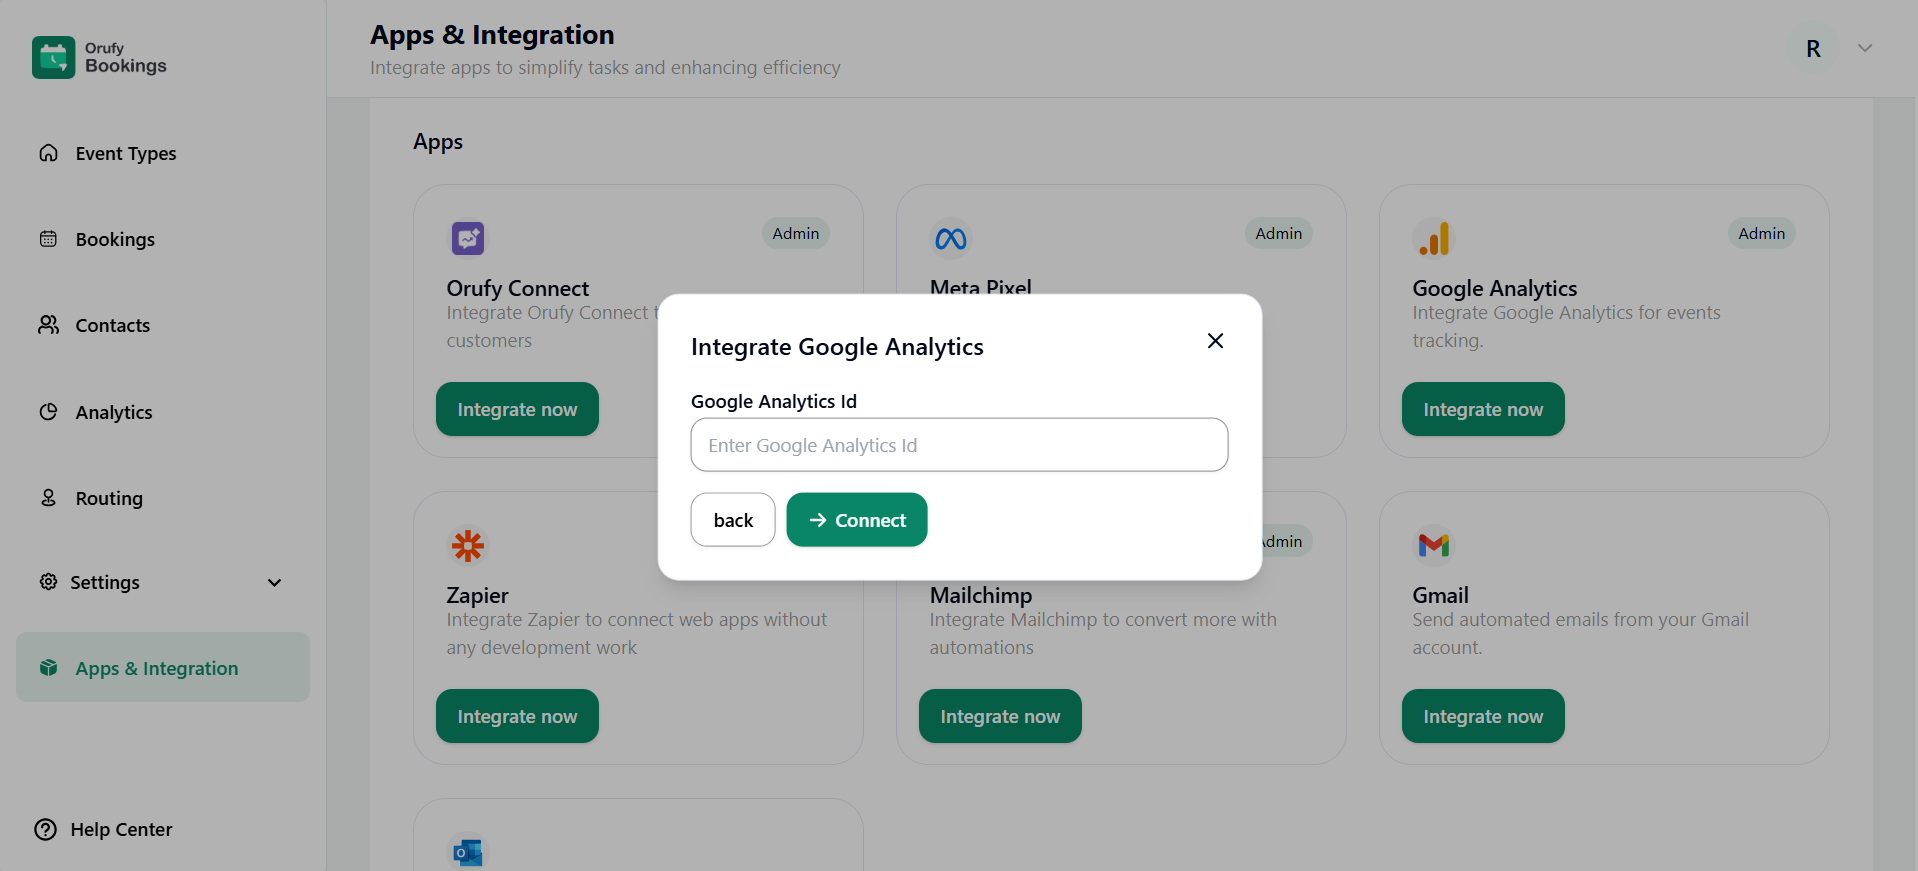Click the Zapier asterisk icon
This screenshot has width=1918, height=871.
tap(467, 546)
